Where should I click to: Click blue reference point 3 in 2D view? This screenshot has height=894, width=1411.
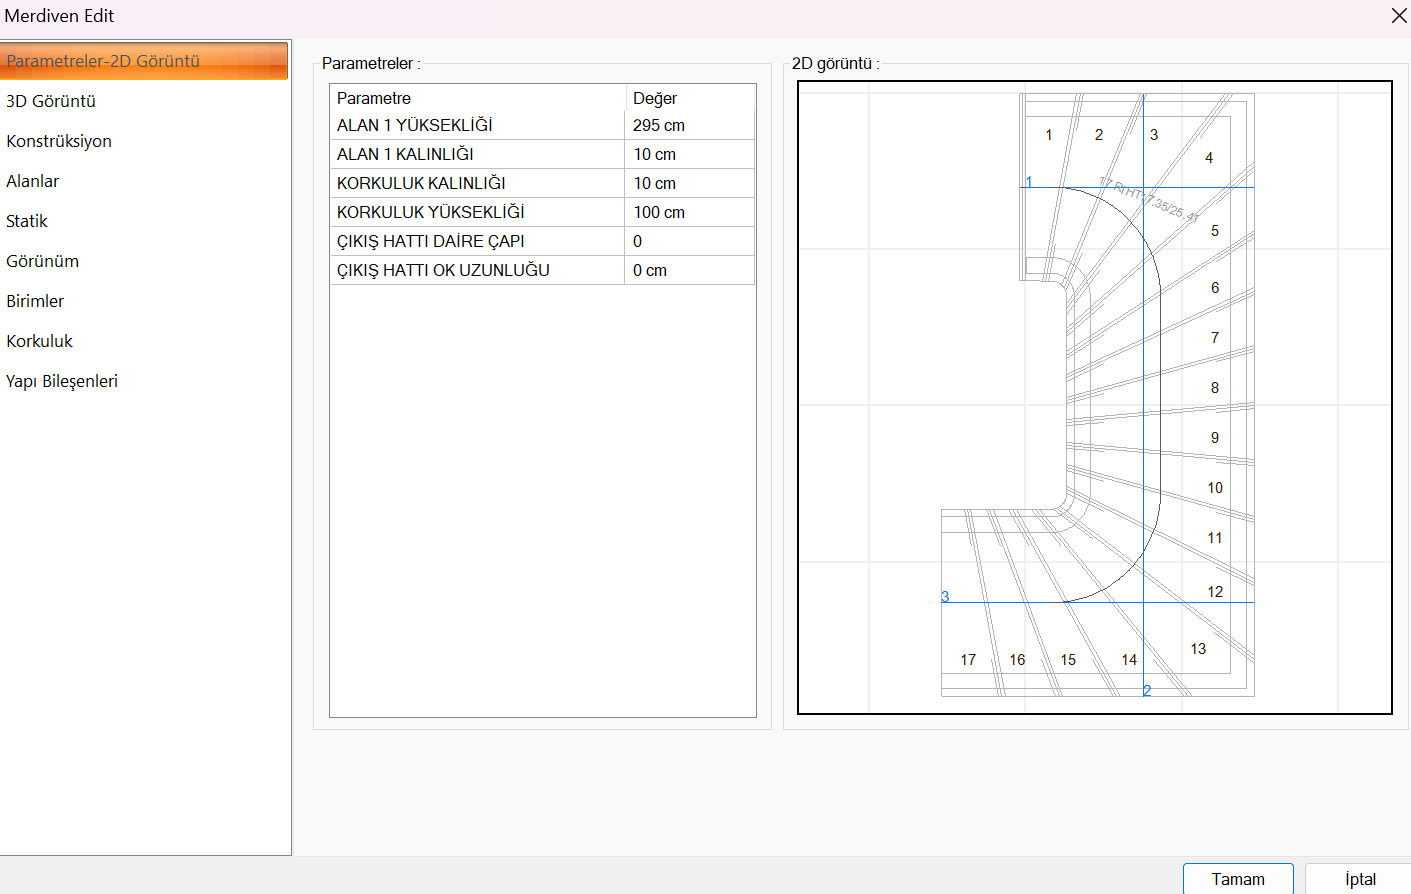pos(945,597)
